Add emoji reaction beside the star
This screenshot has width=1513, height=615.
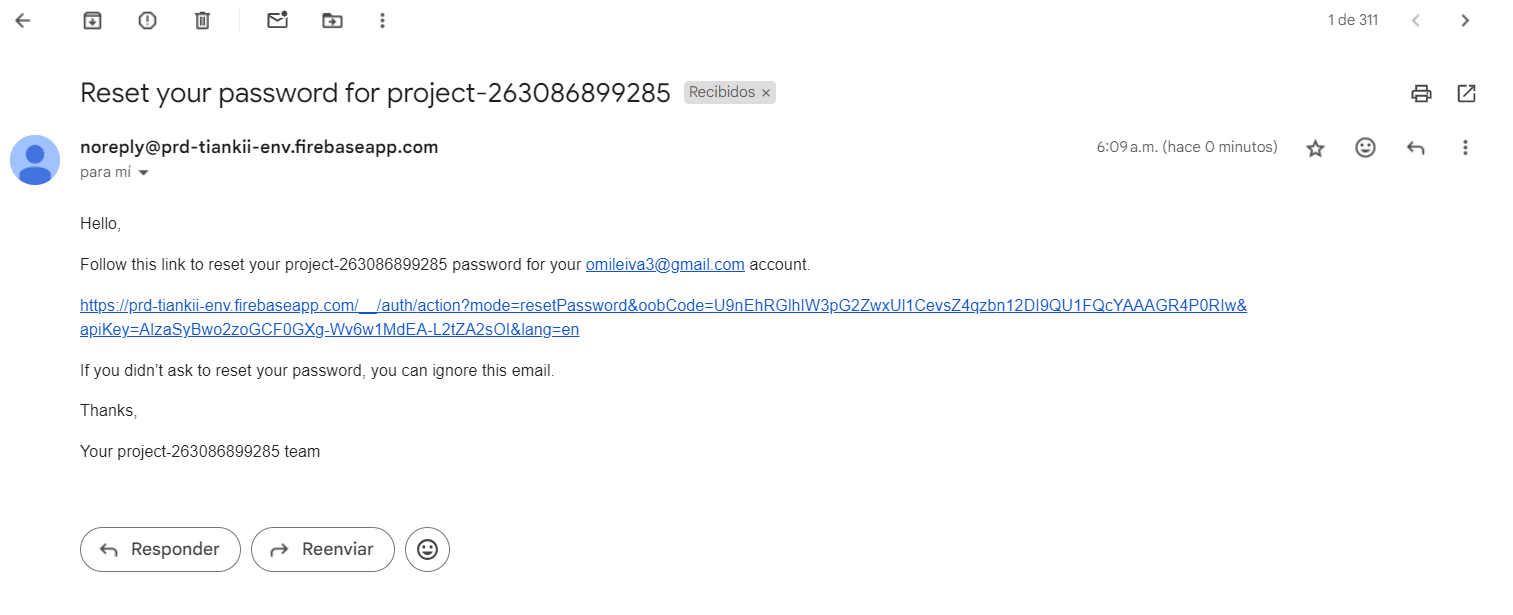1365,147
